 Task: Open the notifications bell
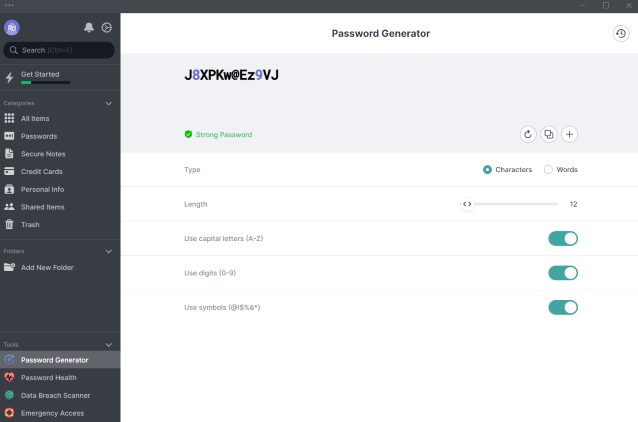point(89,27)
